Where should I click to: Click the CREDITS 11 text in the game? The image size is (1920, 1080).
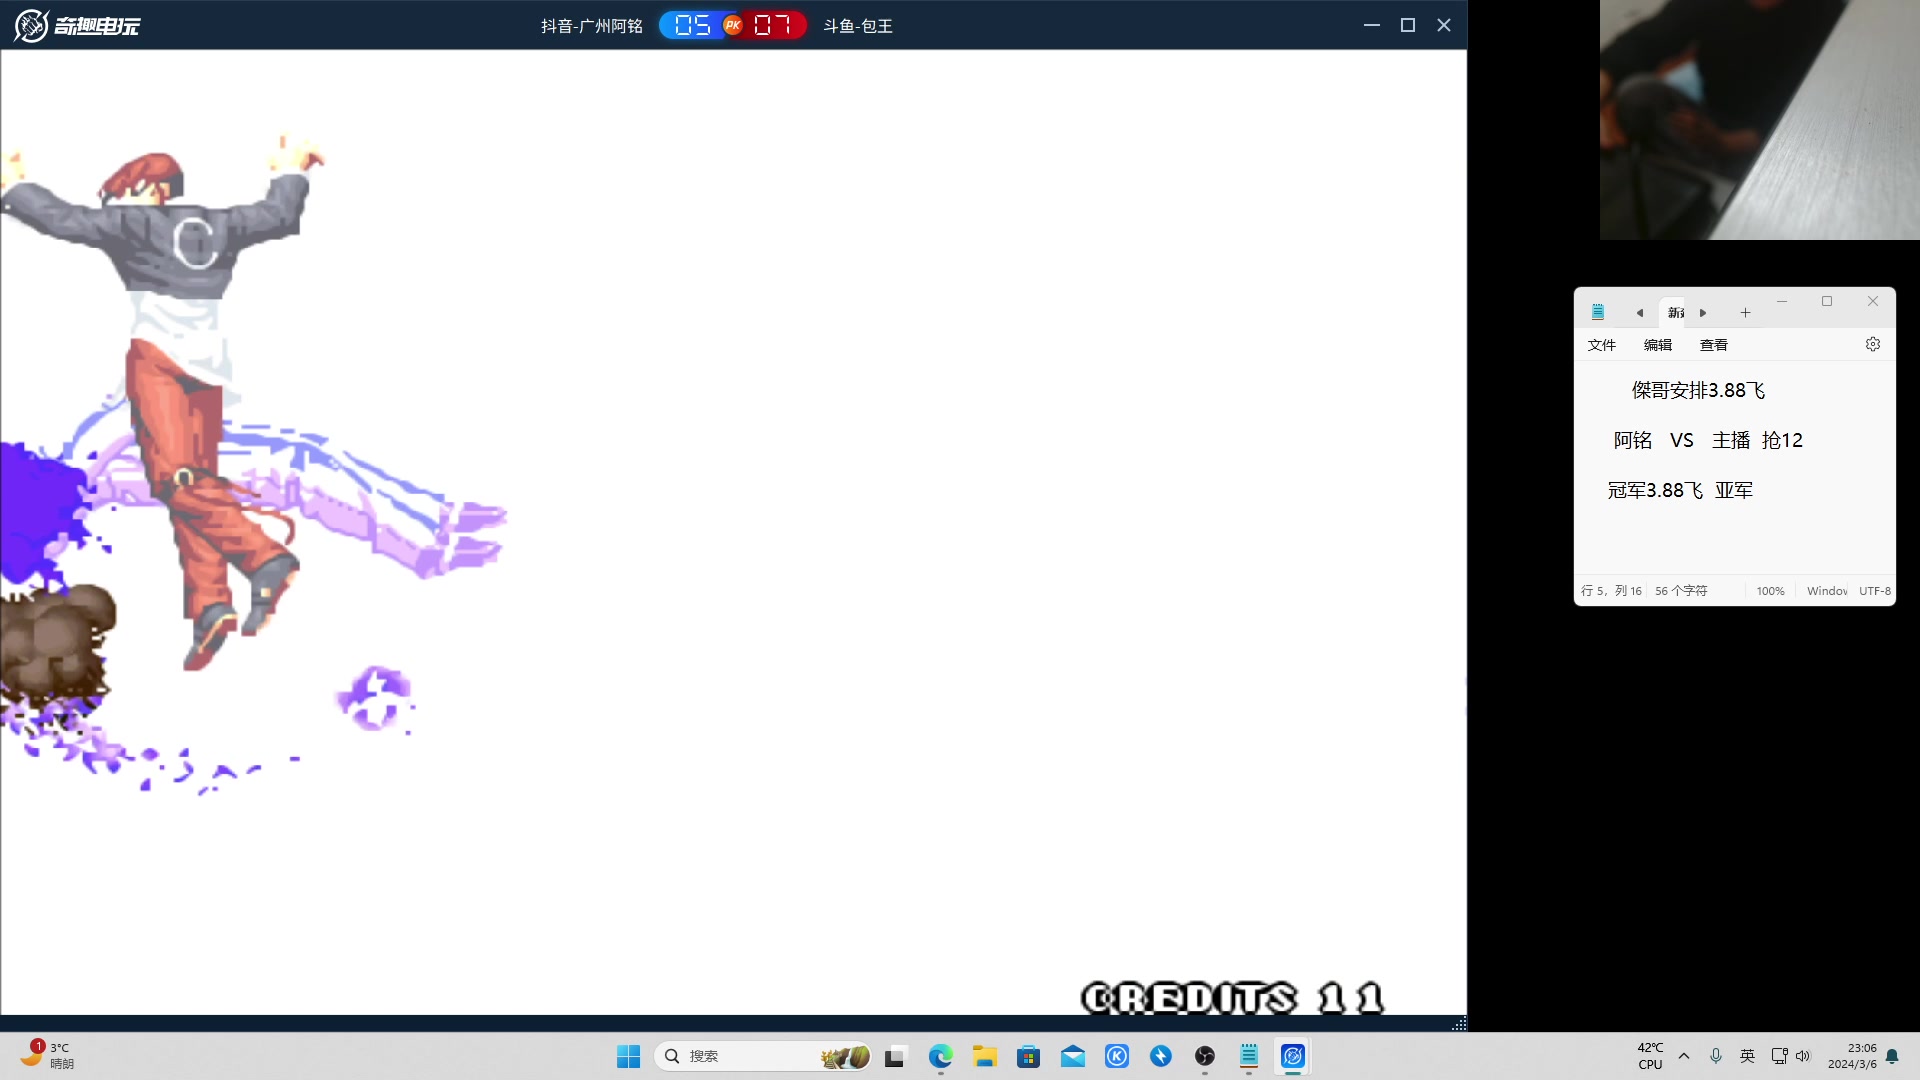tap(1233, 997)
